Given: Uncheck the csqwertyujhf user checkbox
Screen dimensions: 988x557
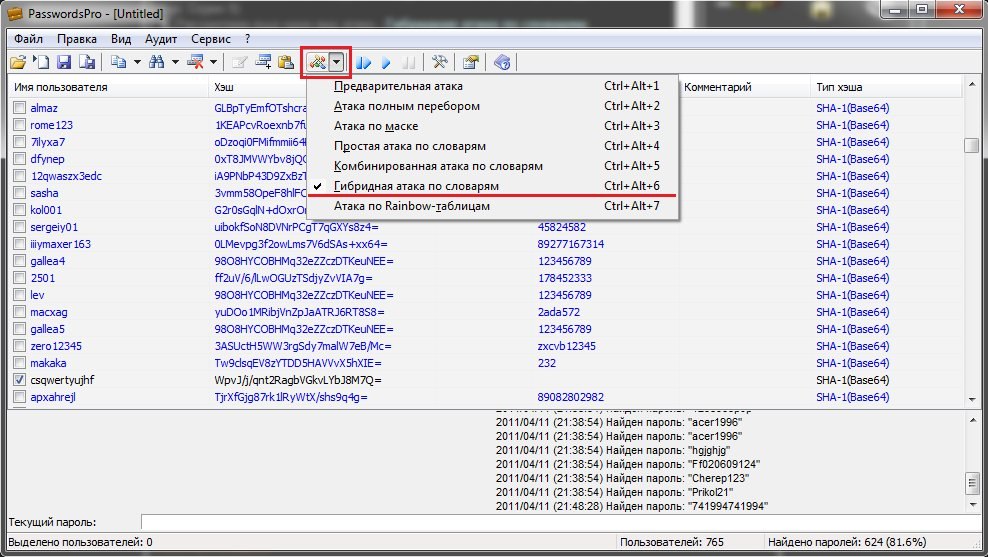Looking at the screenshot, I should (19, 380).
